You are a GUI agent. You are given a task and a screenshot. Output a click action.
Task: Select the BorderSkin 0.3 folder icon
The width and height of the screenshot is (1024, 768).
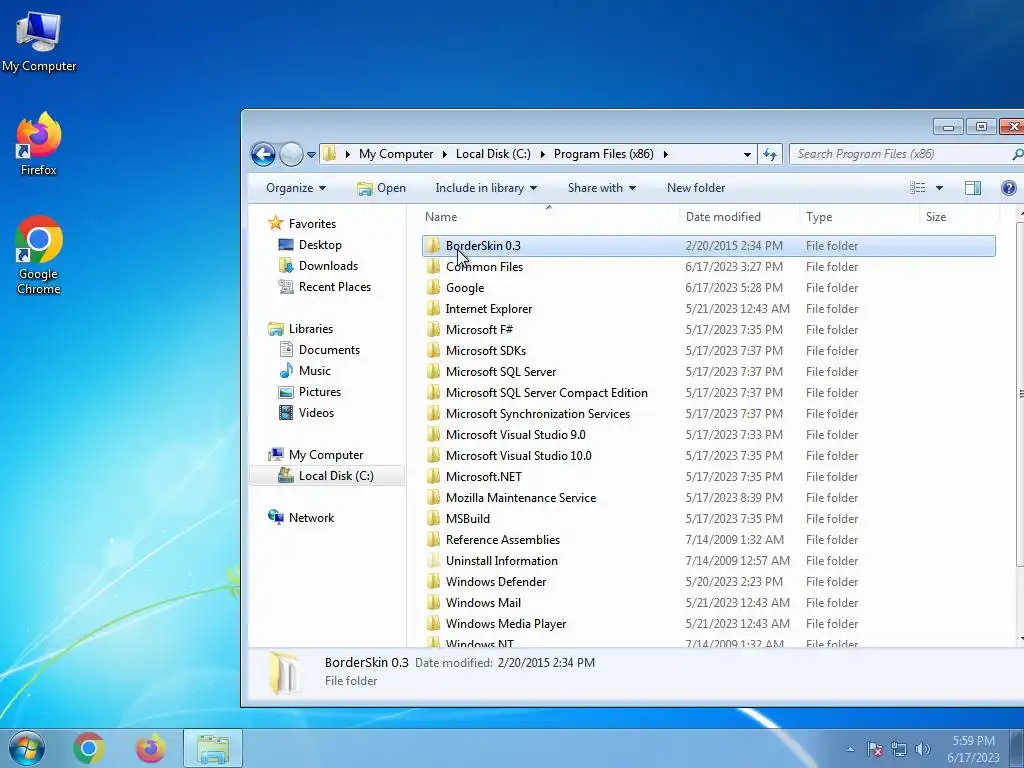point(433,246)
